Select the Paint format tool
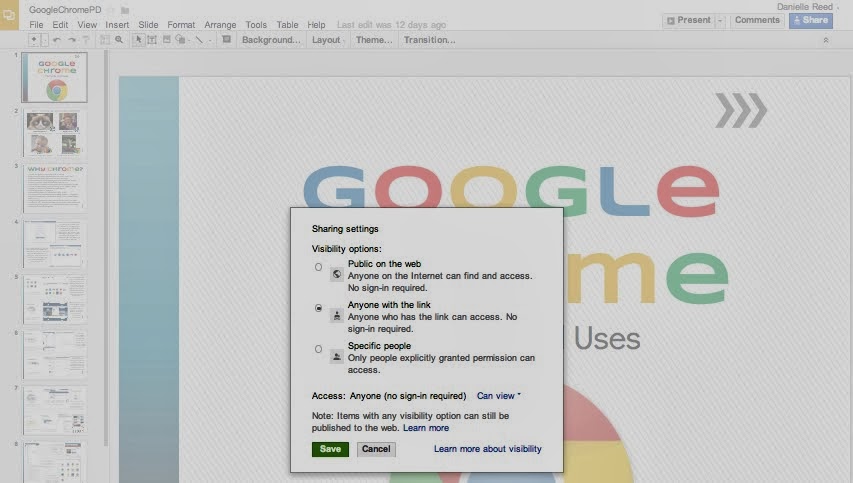Image resolution: width=853 pixels, height=483 pixels. tap(85, 40)
